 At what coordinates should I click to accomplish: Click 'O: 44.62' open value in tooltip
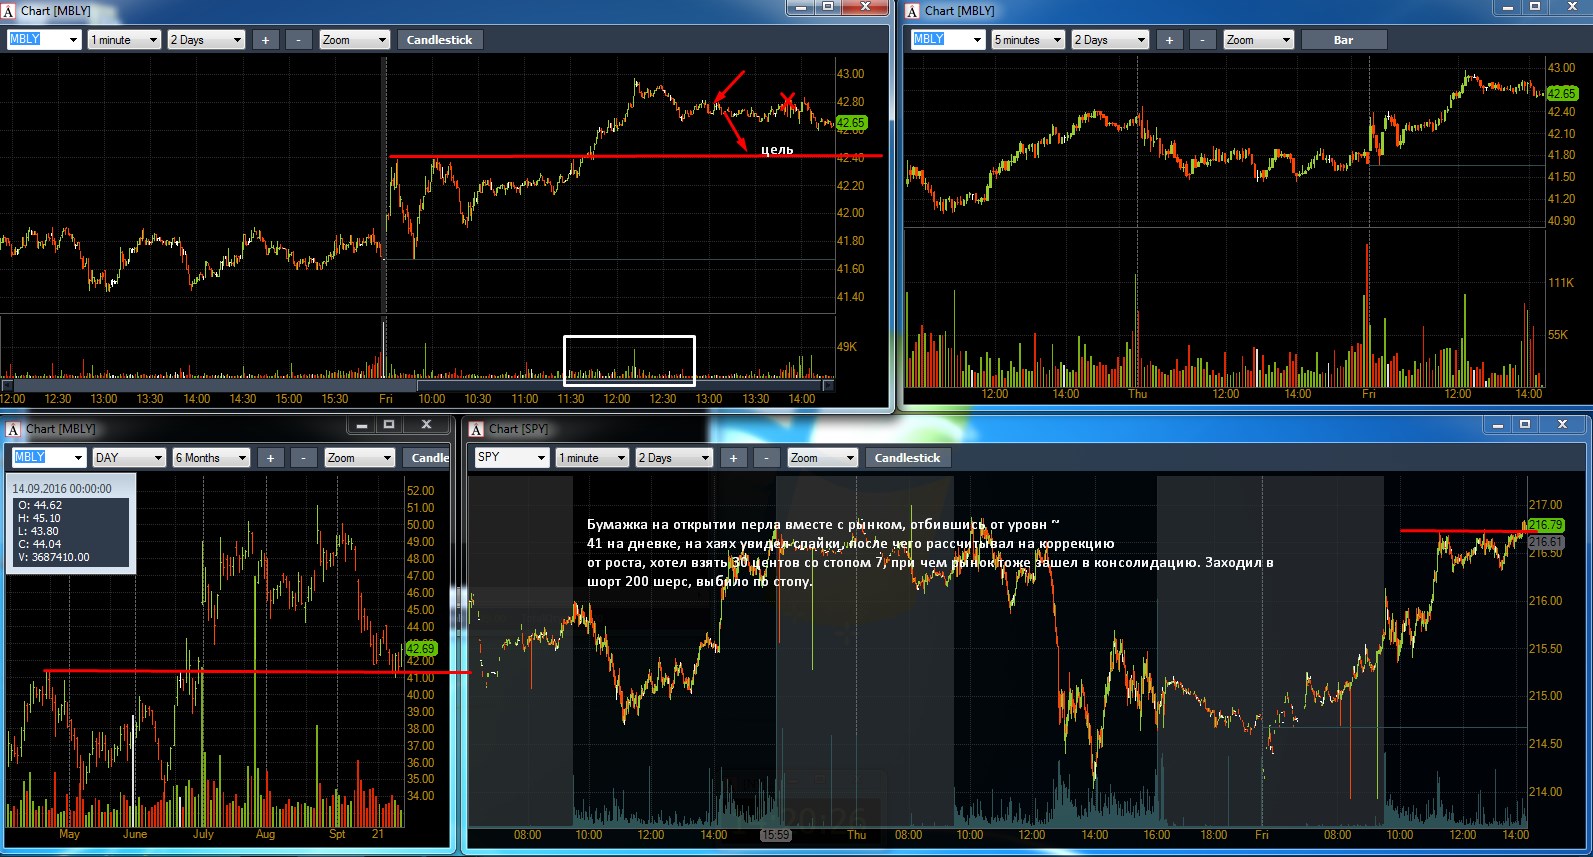pyautogui.click(x=40, y=505)
